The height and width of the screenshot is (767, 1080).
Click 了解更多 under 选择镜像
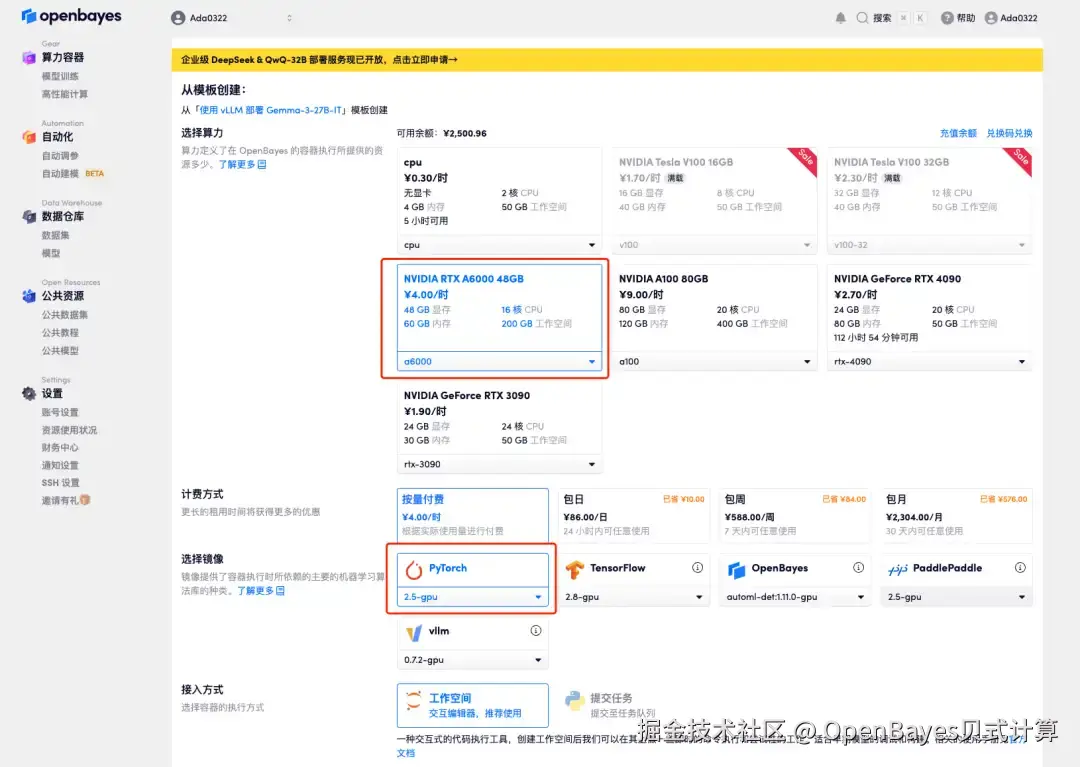[x=260, y=591]
